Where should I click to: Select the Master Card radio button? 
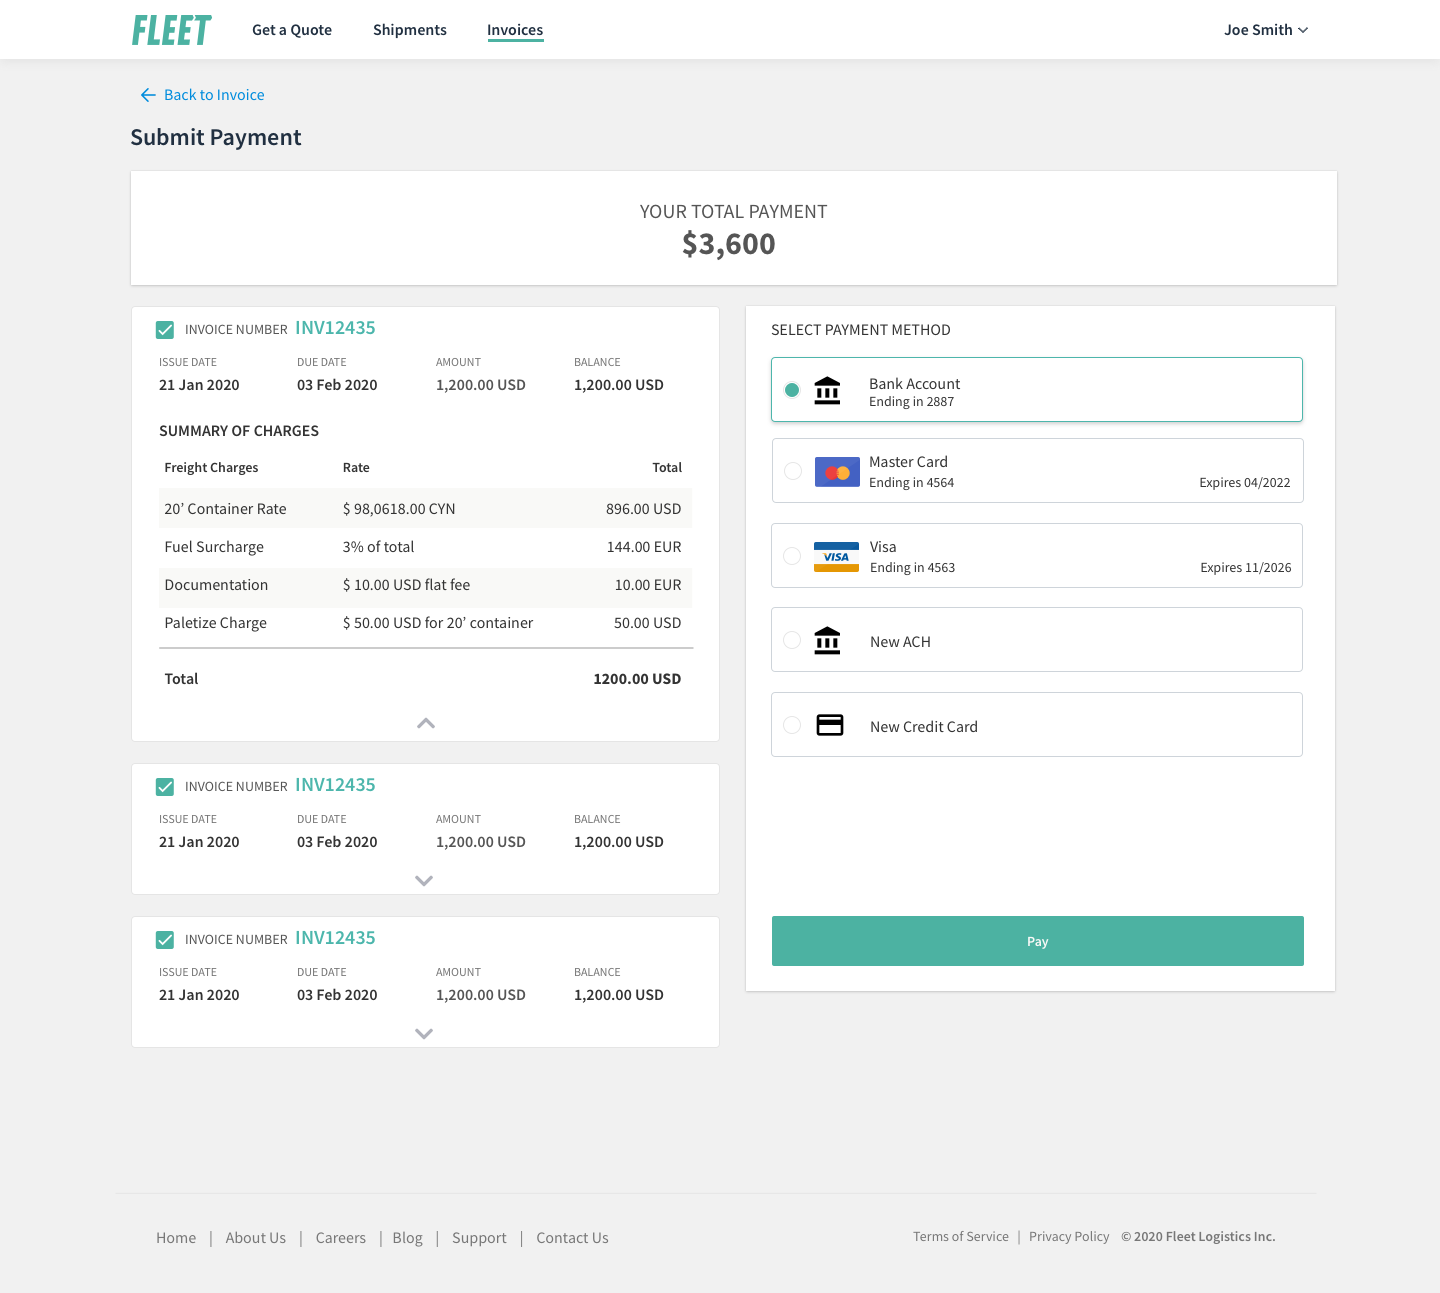tap(793, 471)
